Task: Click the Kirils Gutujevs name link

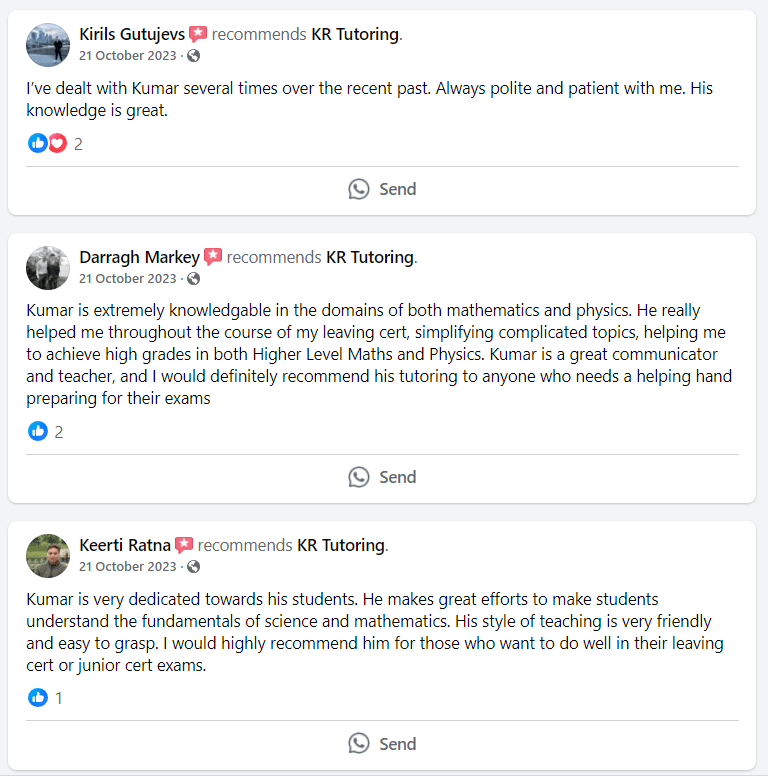Action: point(132,34)
